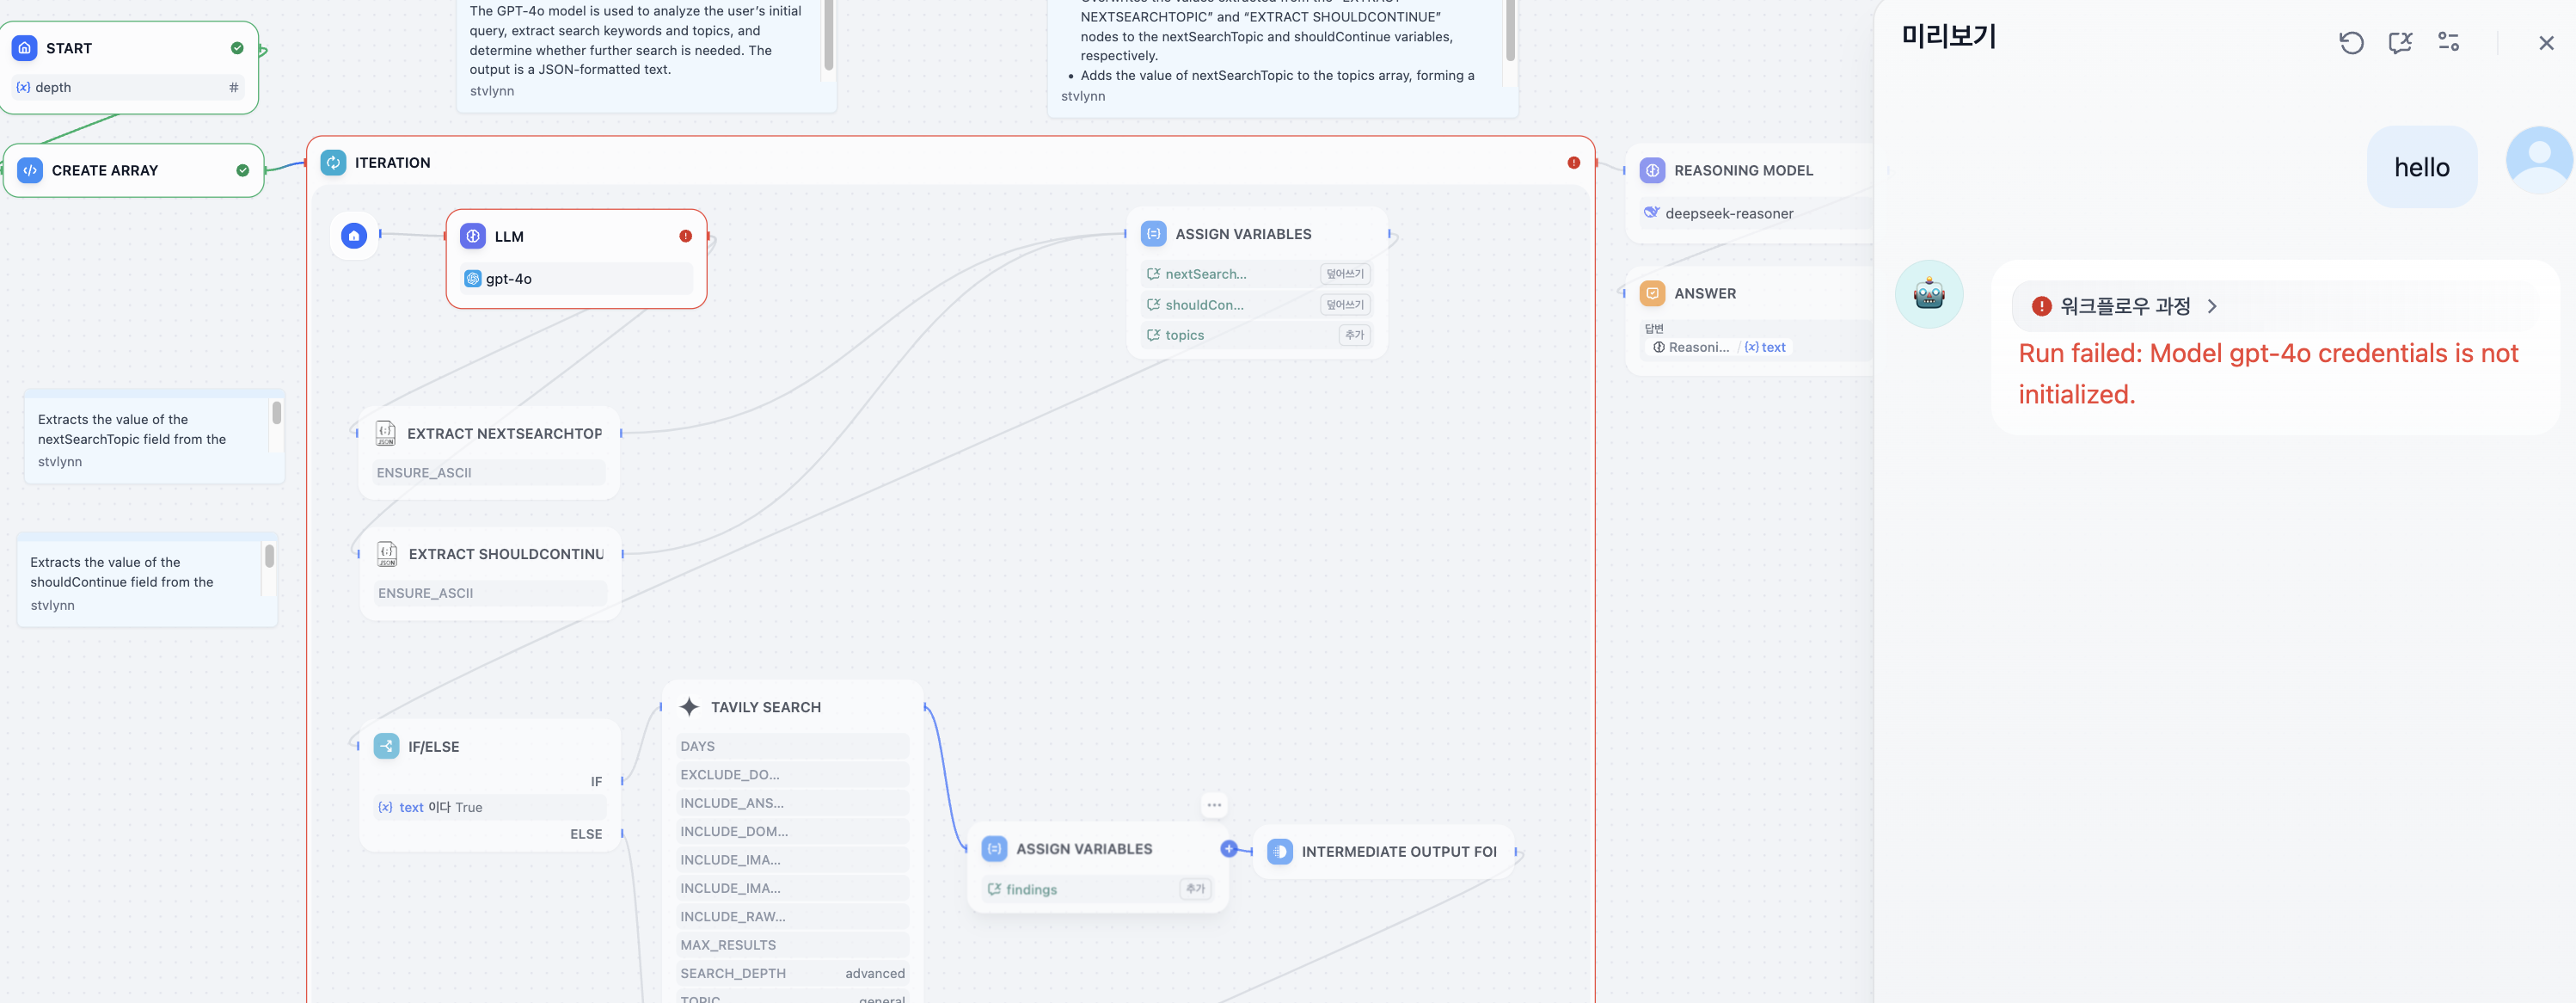Click the START node green checkmark

pos(237,48)
